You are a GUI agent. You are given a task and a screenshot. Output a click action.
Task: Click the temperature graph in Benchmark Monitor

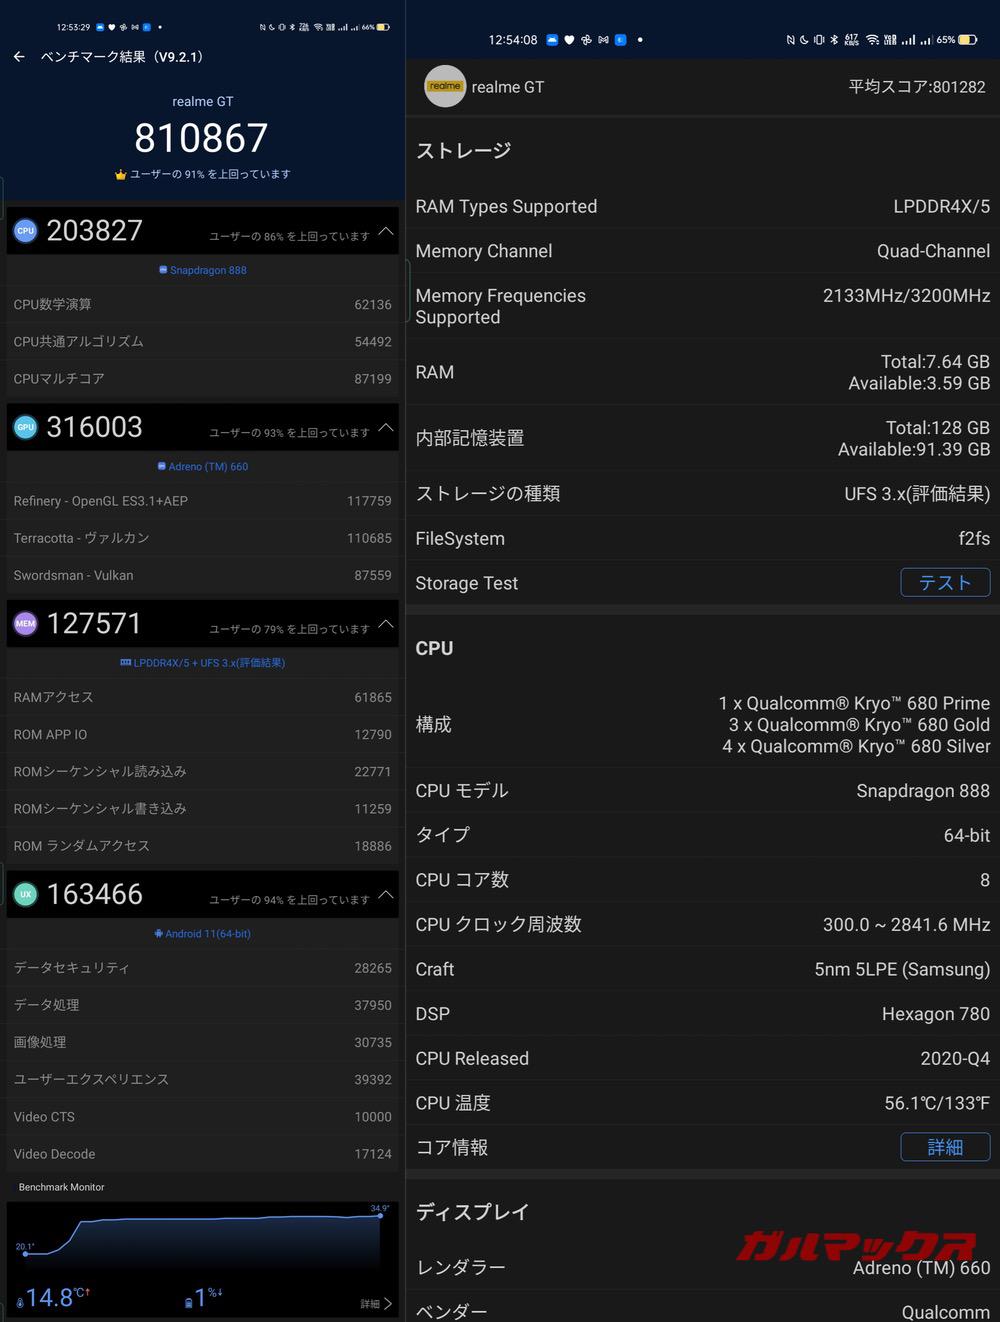200,1240
